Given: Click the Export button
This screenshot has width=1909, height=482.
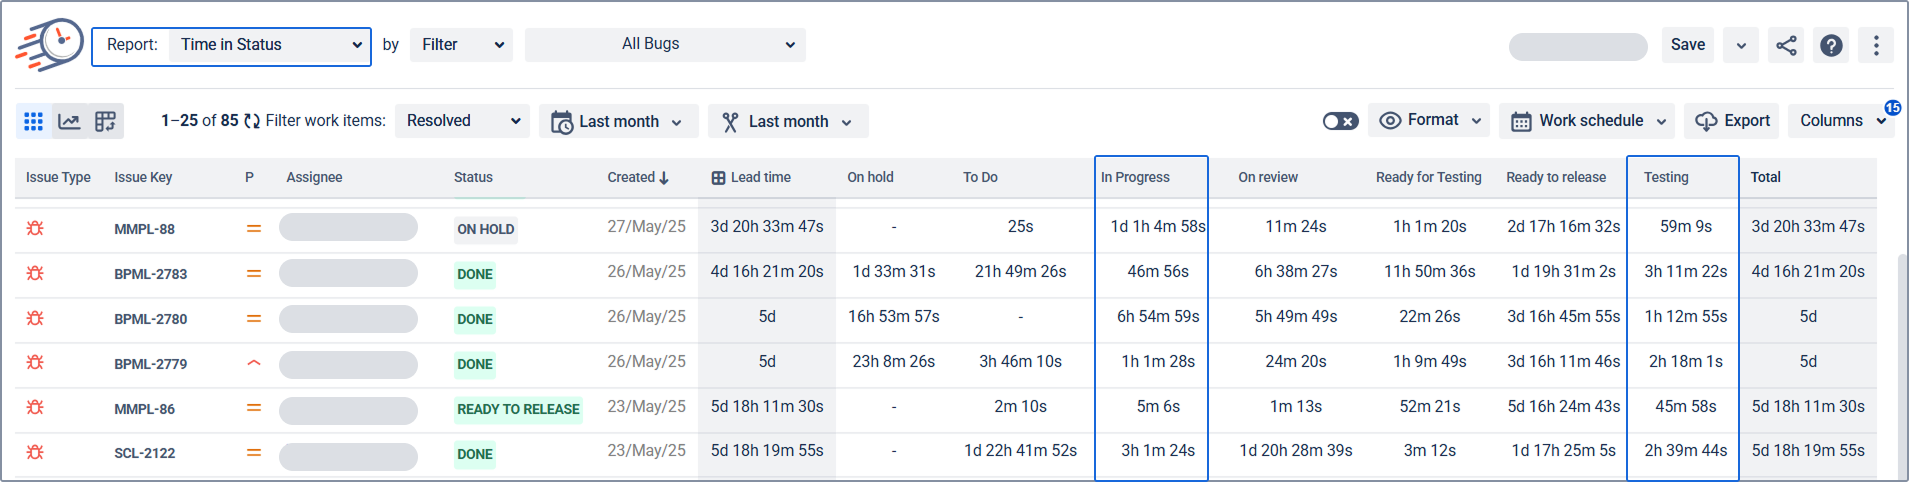Looking at the screenshot, I should (1732, 121).
